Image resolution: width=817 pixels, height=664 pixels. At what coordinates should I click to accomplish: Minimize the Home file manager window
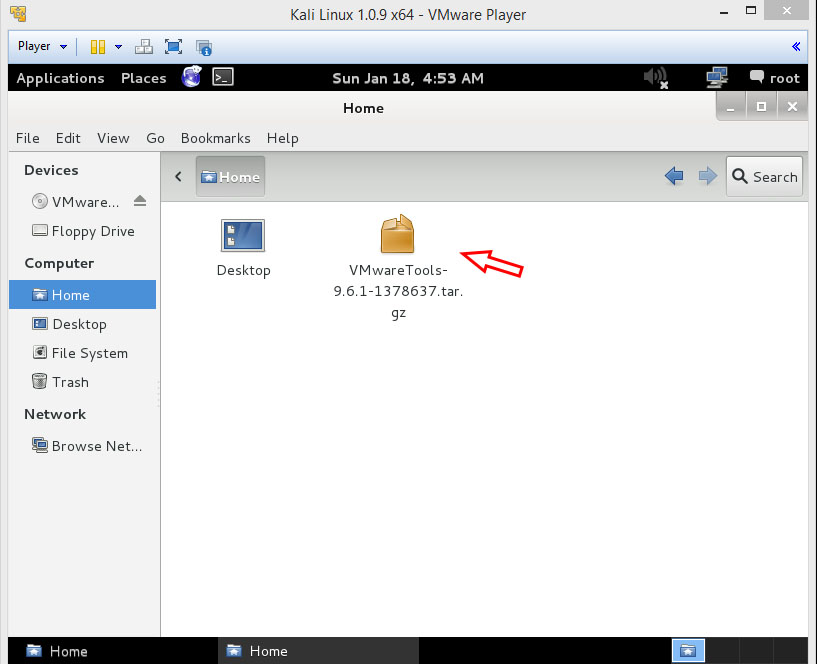click(731, 107)
